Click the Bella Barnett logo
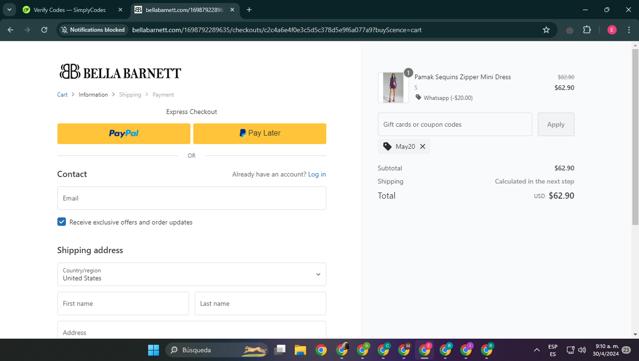 point(120,72)
